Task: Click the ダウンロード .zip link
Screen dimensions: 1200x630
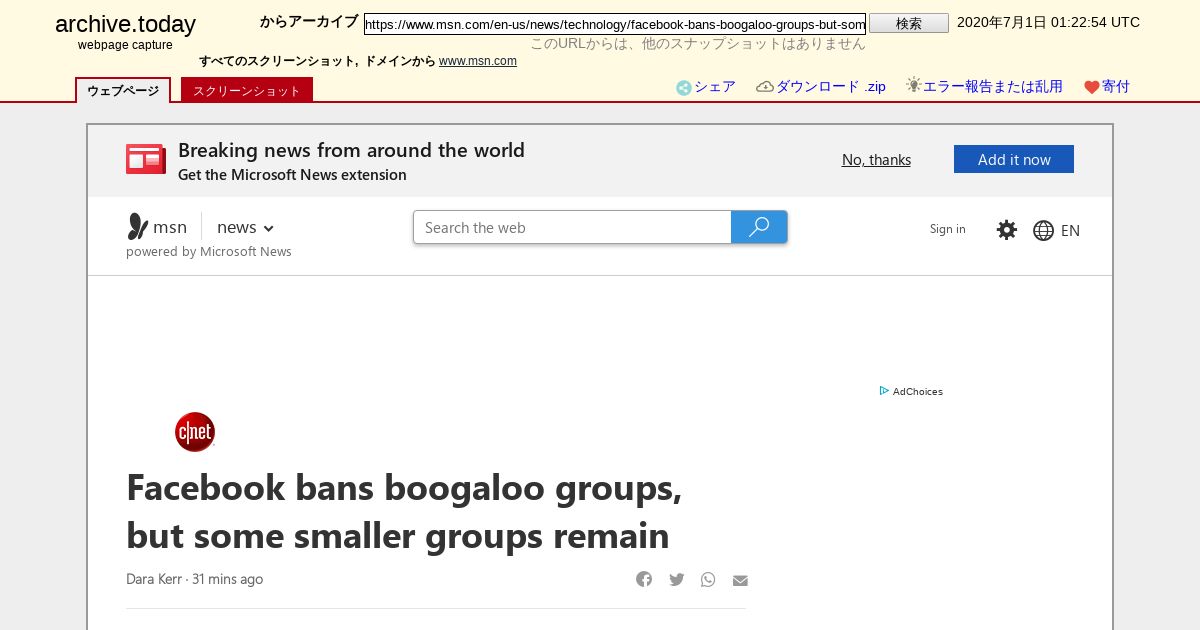Action: [831, 87]
